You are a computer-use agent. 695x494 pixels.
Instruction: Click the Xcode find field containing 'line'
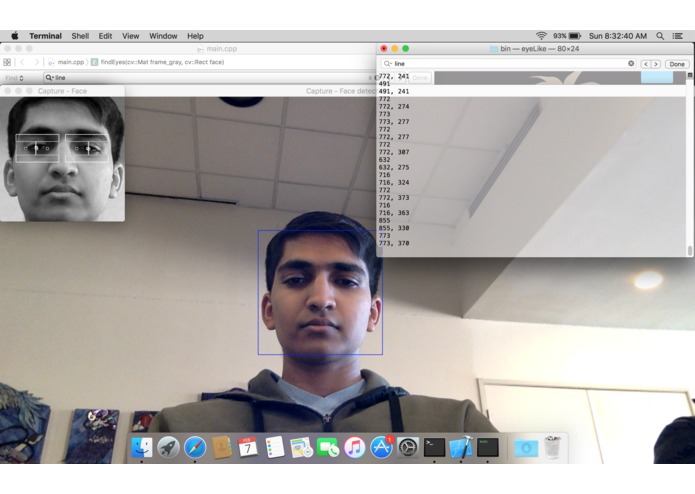pos(208,78)
